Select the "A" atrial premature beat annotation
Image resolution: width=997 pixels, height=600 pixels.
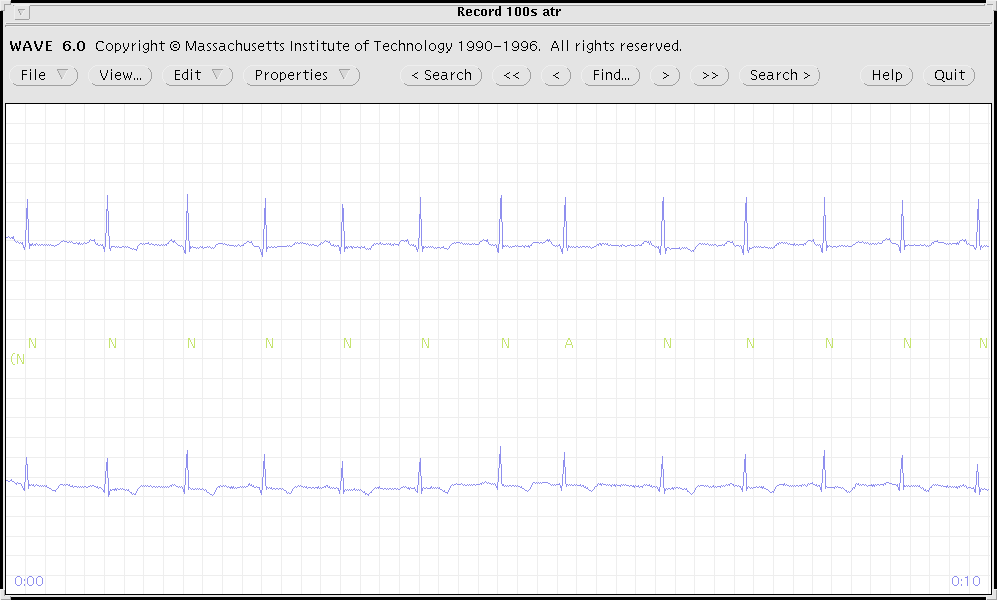[x=568, y=343]
